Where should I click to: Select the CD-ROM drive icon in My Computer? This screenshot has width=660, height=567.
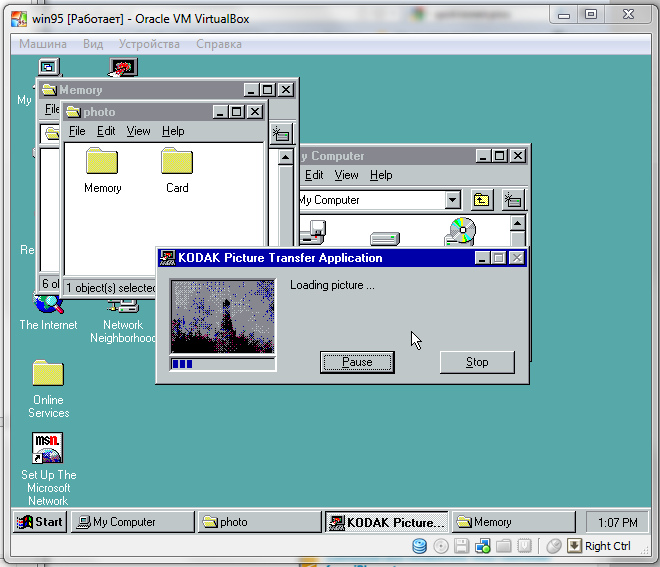point(460,231)
